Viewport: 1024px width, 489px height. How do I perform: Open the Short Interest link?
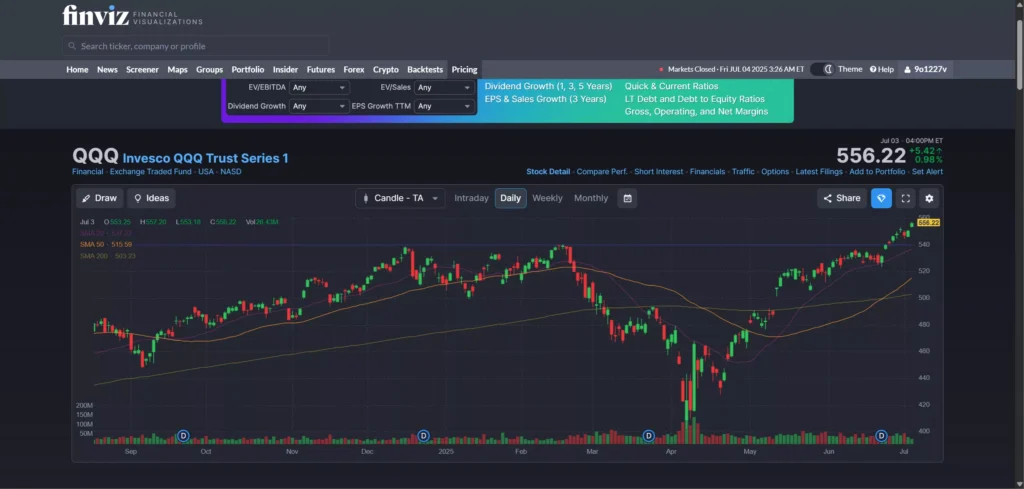tap(659, 172)
